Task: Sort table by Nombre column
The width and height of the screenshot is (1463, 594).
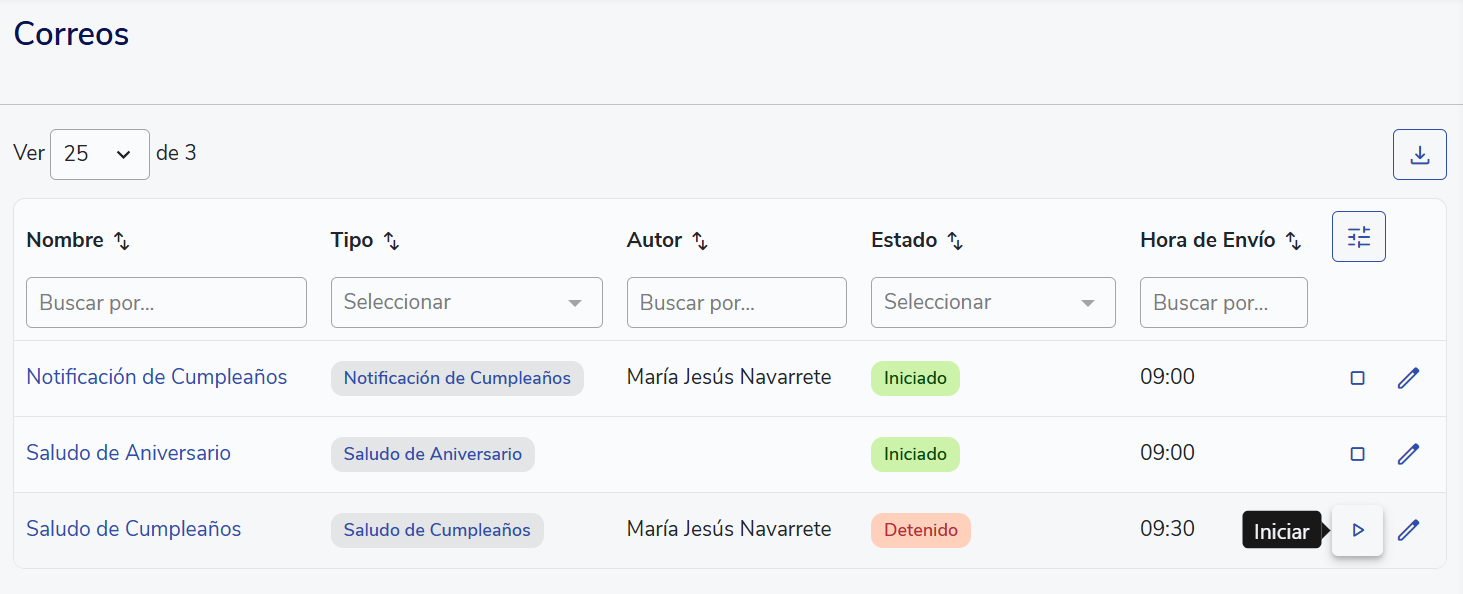Action: [121, 241]
